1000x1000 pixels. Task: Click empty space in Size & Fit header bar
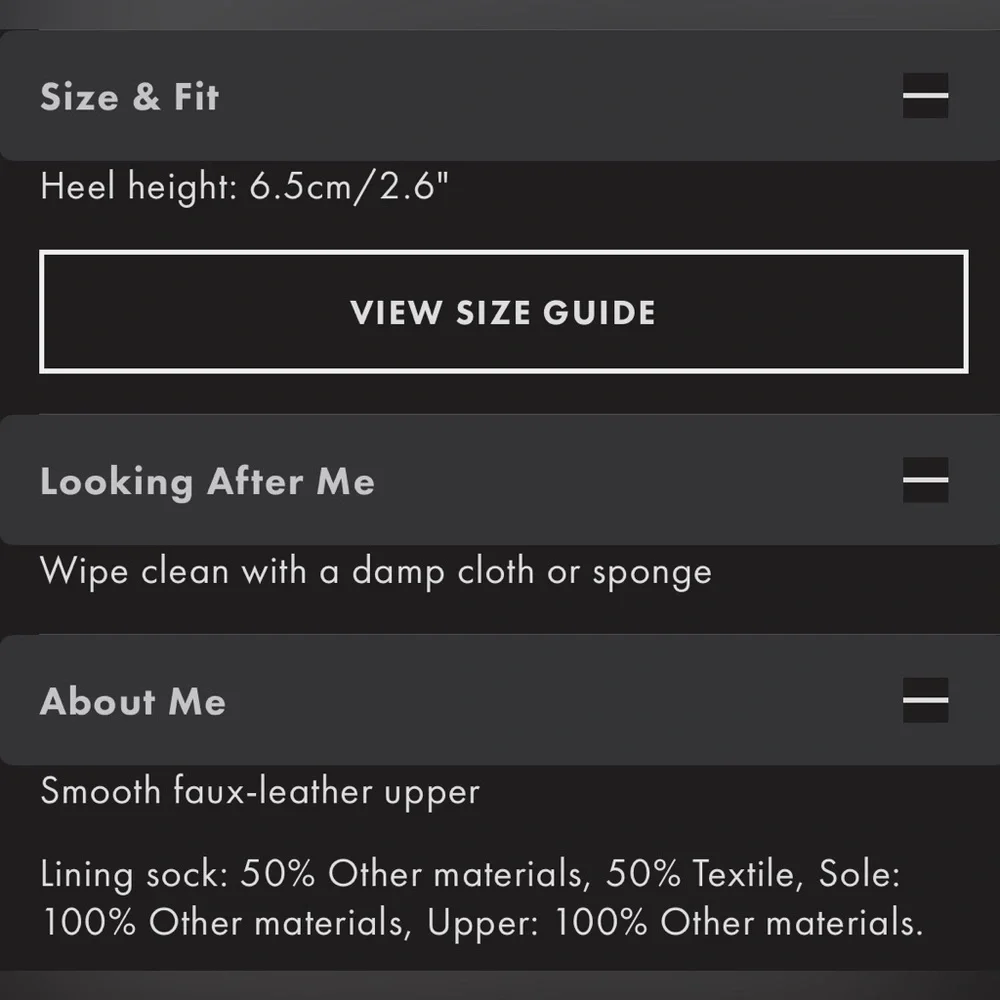click(560, 97)
